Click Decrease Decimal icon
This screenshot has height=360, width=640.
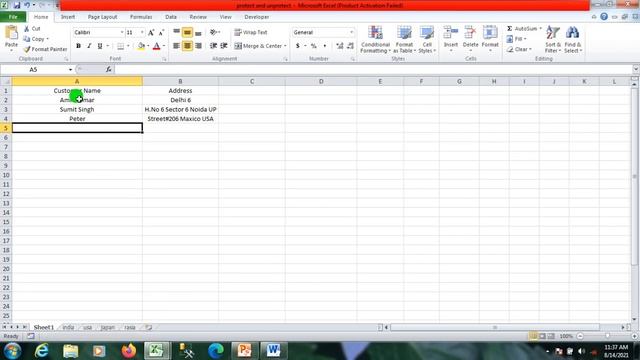350,46
